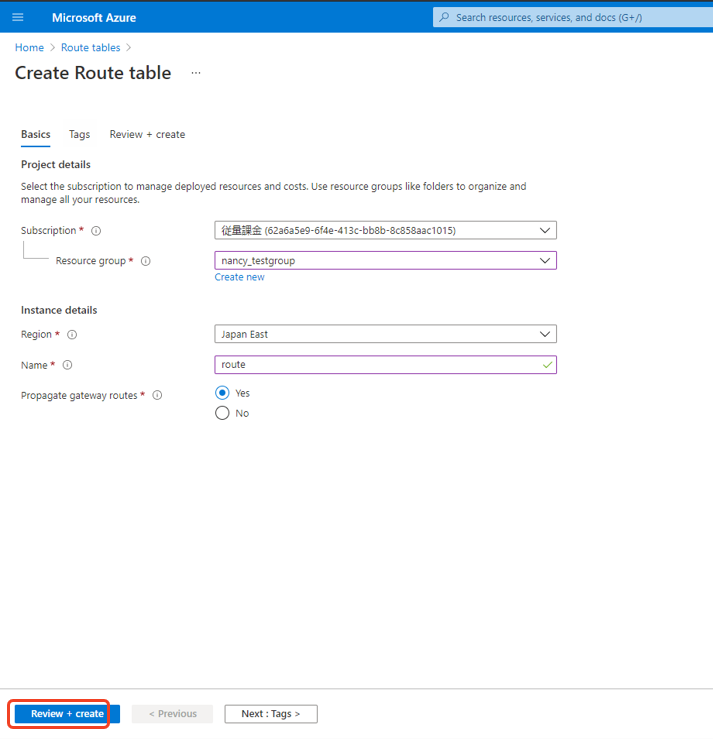Show info tooltip for Region
This screenshot has height=739, width=713.
coord(72,335)
